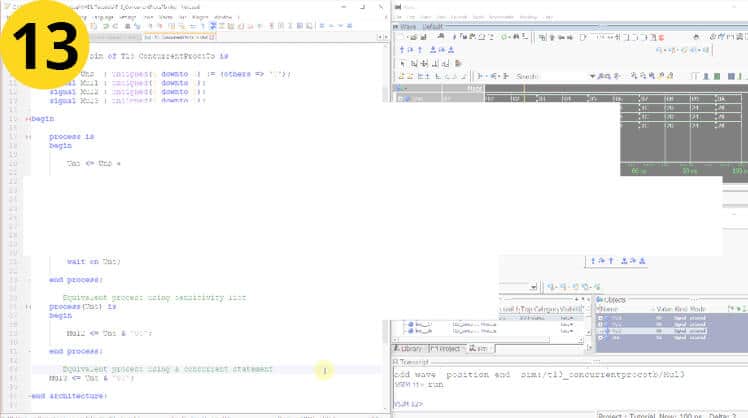Select the highlighted third signal in Objects
This screenshot has width=748, height=418.
pos(653,331)
